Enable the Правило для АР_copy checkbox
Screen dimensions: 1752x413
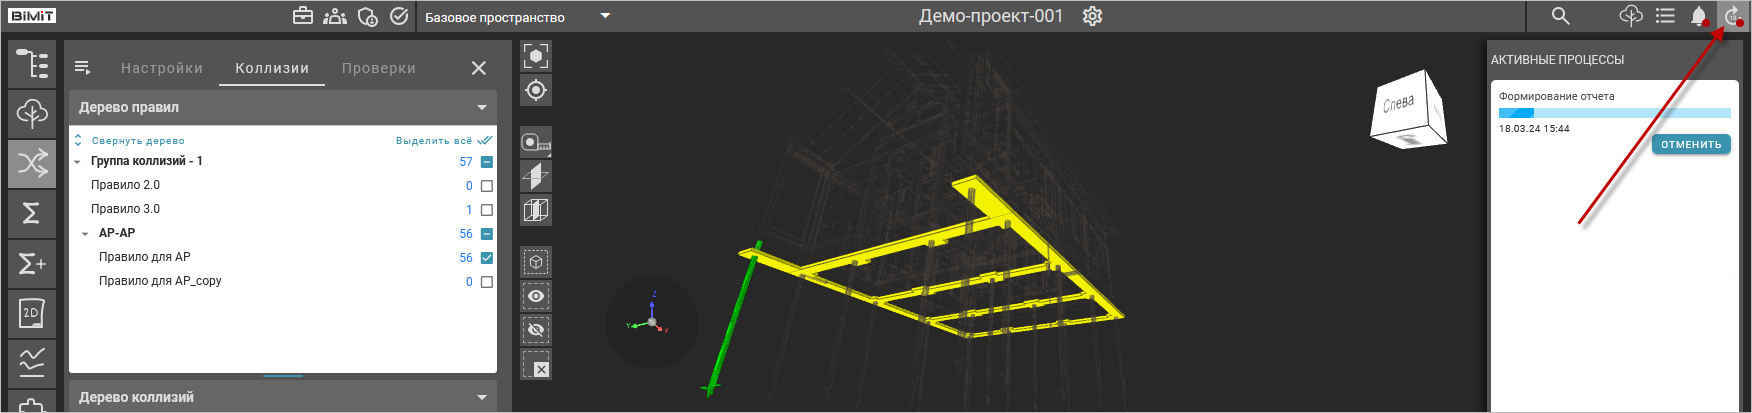click(487, 282)
